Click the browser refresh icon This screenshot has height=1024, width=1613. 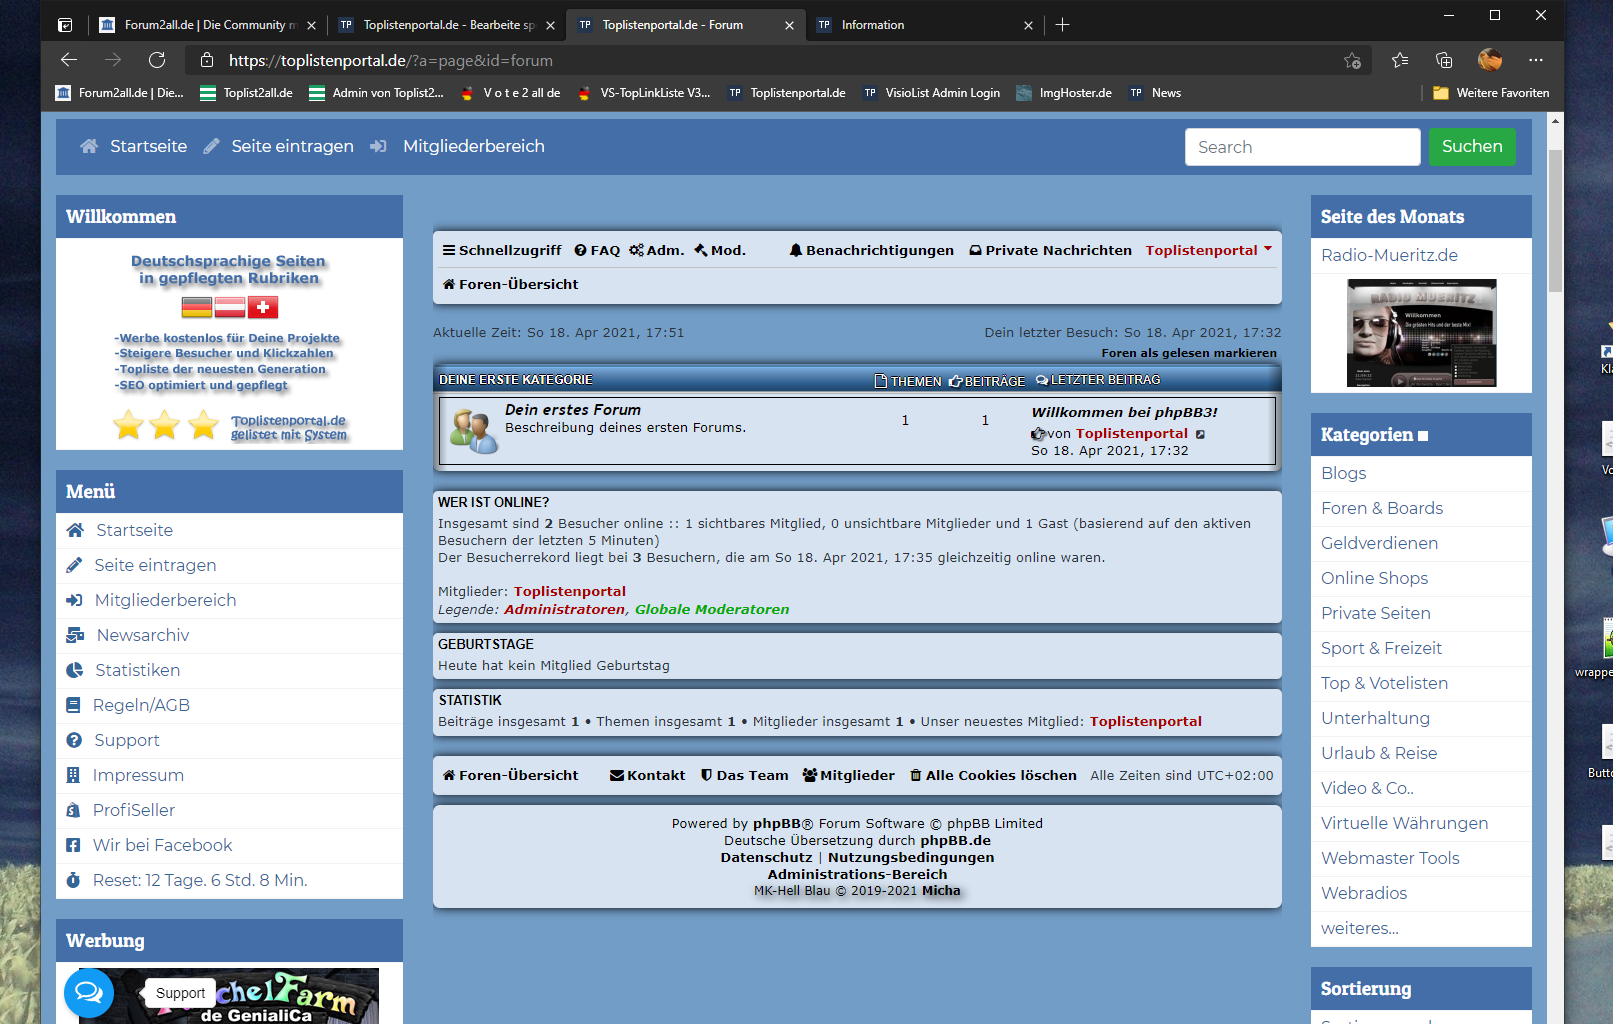(x=157, y=60)
